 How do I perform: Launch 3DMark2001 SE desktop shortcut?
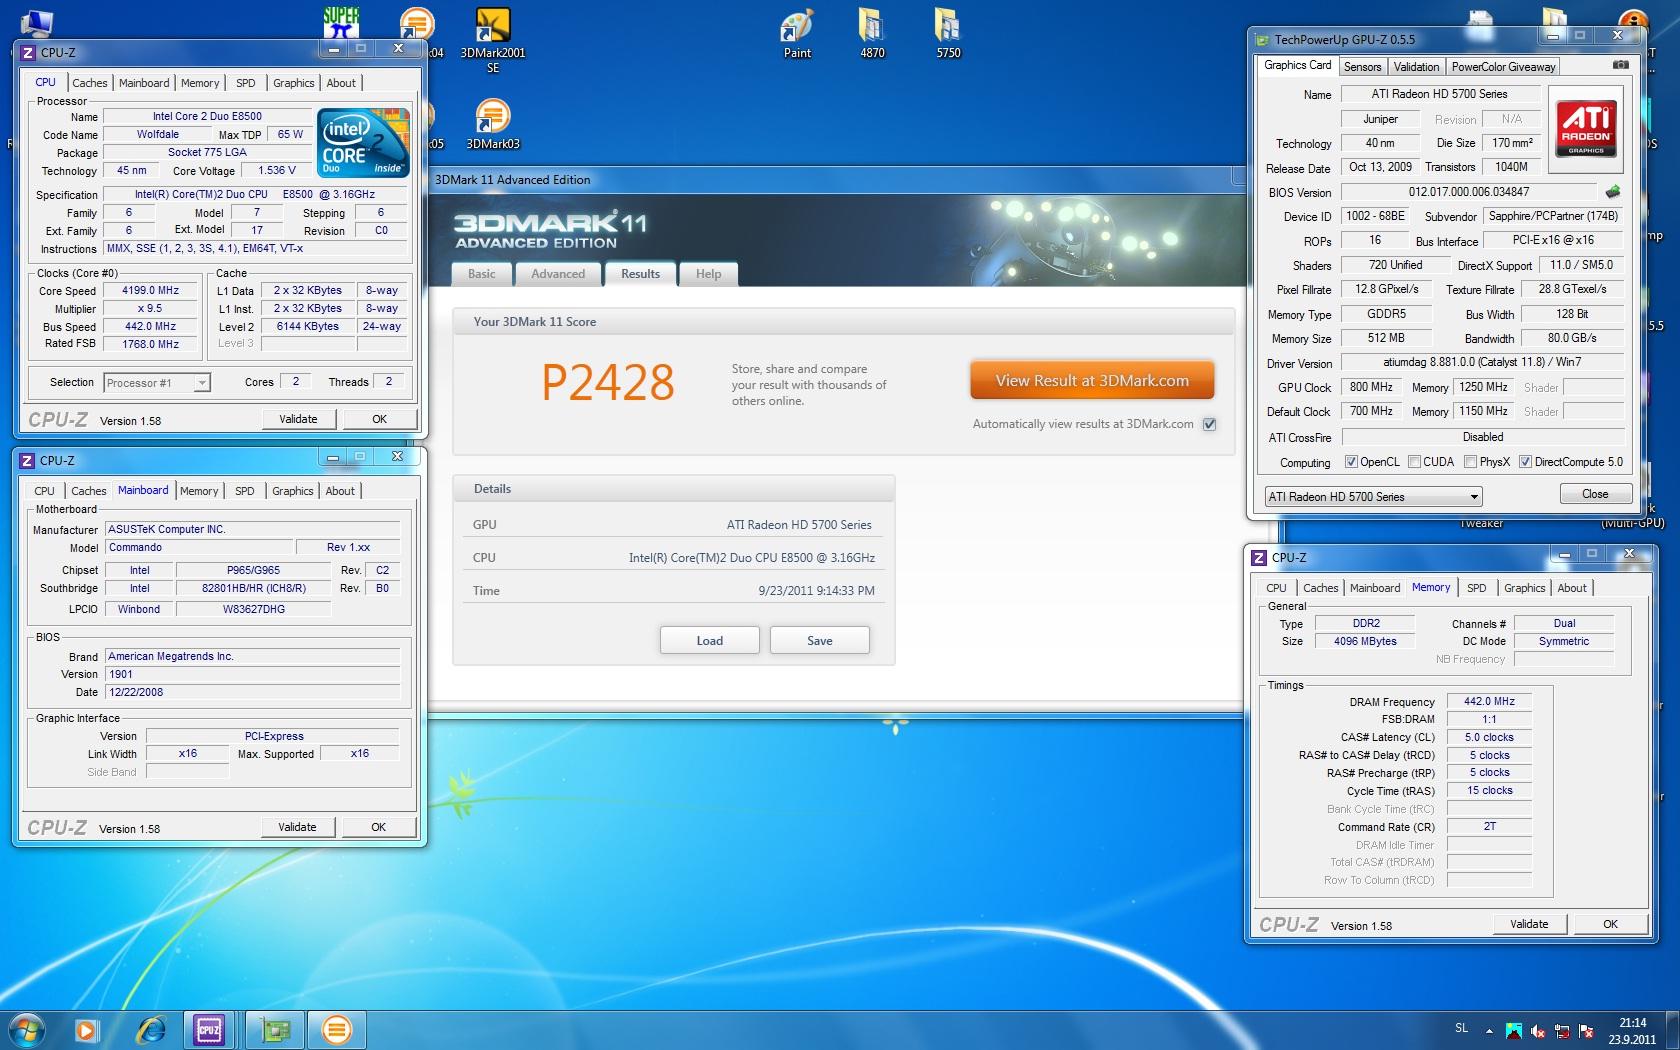coord(492,40)
